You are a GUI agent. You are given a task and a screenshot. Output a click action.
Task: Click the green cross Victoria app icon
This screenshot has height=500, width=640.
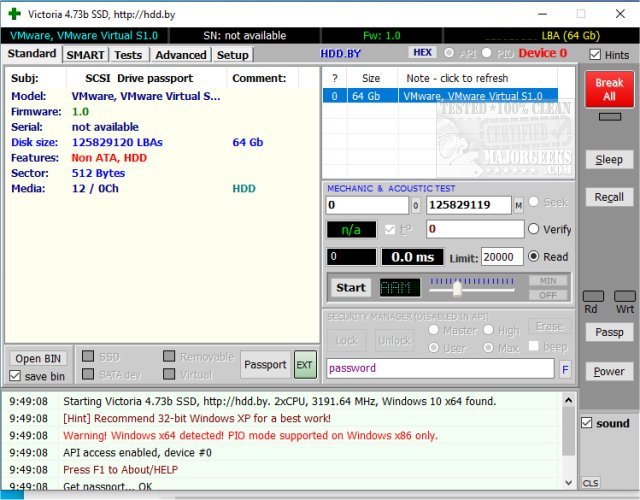(15, 14)
